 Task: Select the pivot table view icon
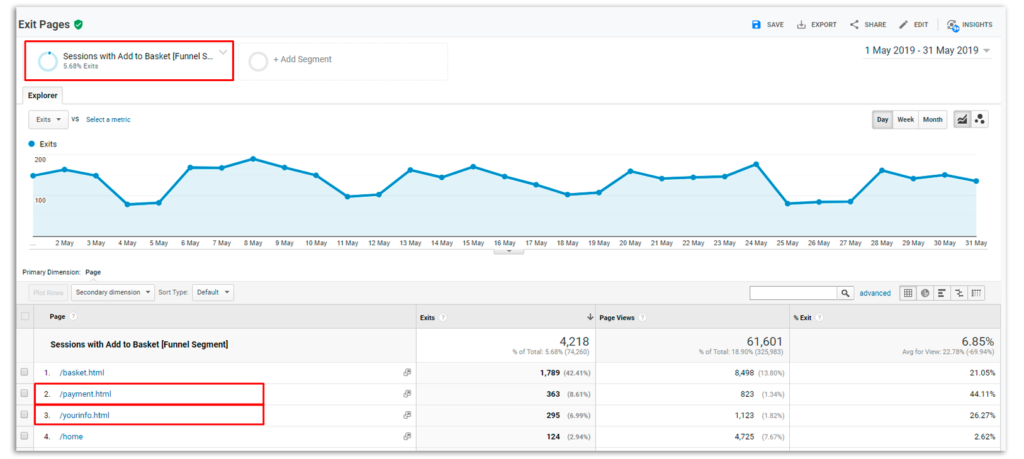pyautogui.click(x=976, y=293)
